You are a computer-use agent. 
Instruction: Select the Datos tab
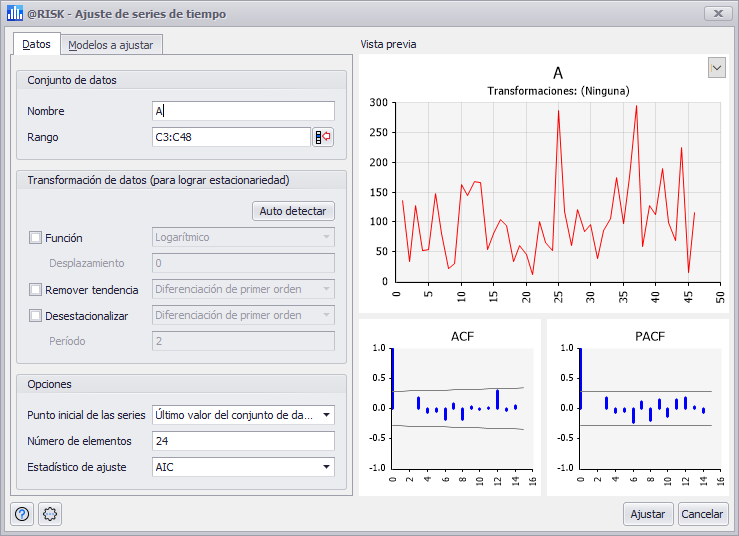pyautogui.click(x=36, y=45)
